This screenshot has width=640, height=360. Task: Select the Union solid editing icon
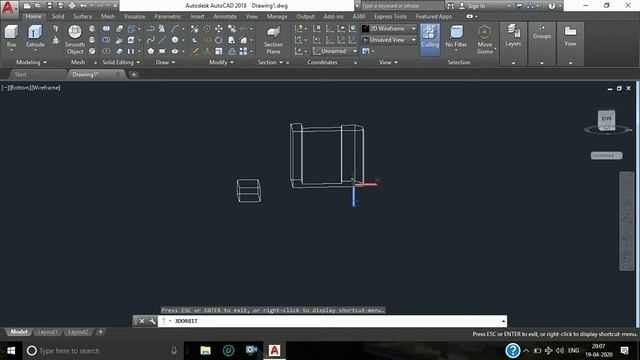tap(106, 29)
